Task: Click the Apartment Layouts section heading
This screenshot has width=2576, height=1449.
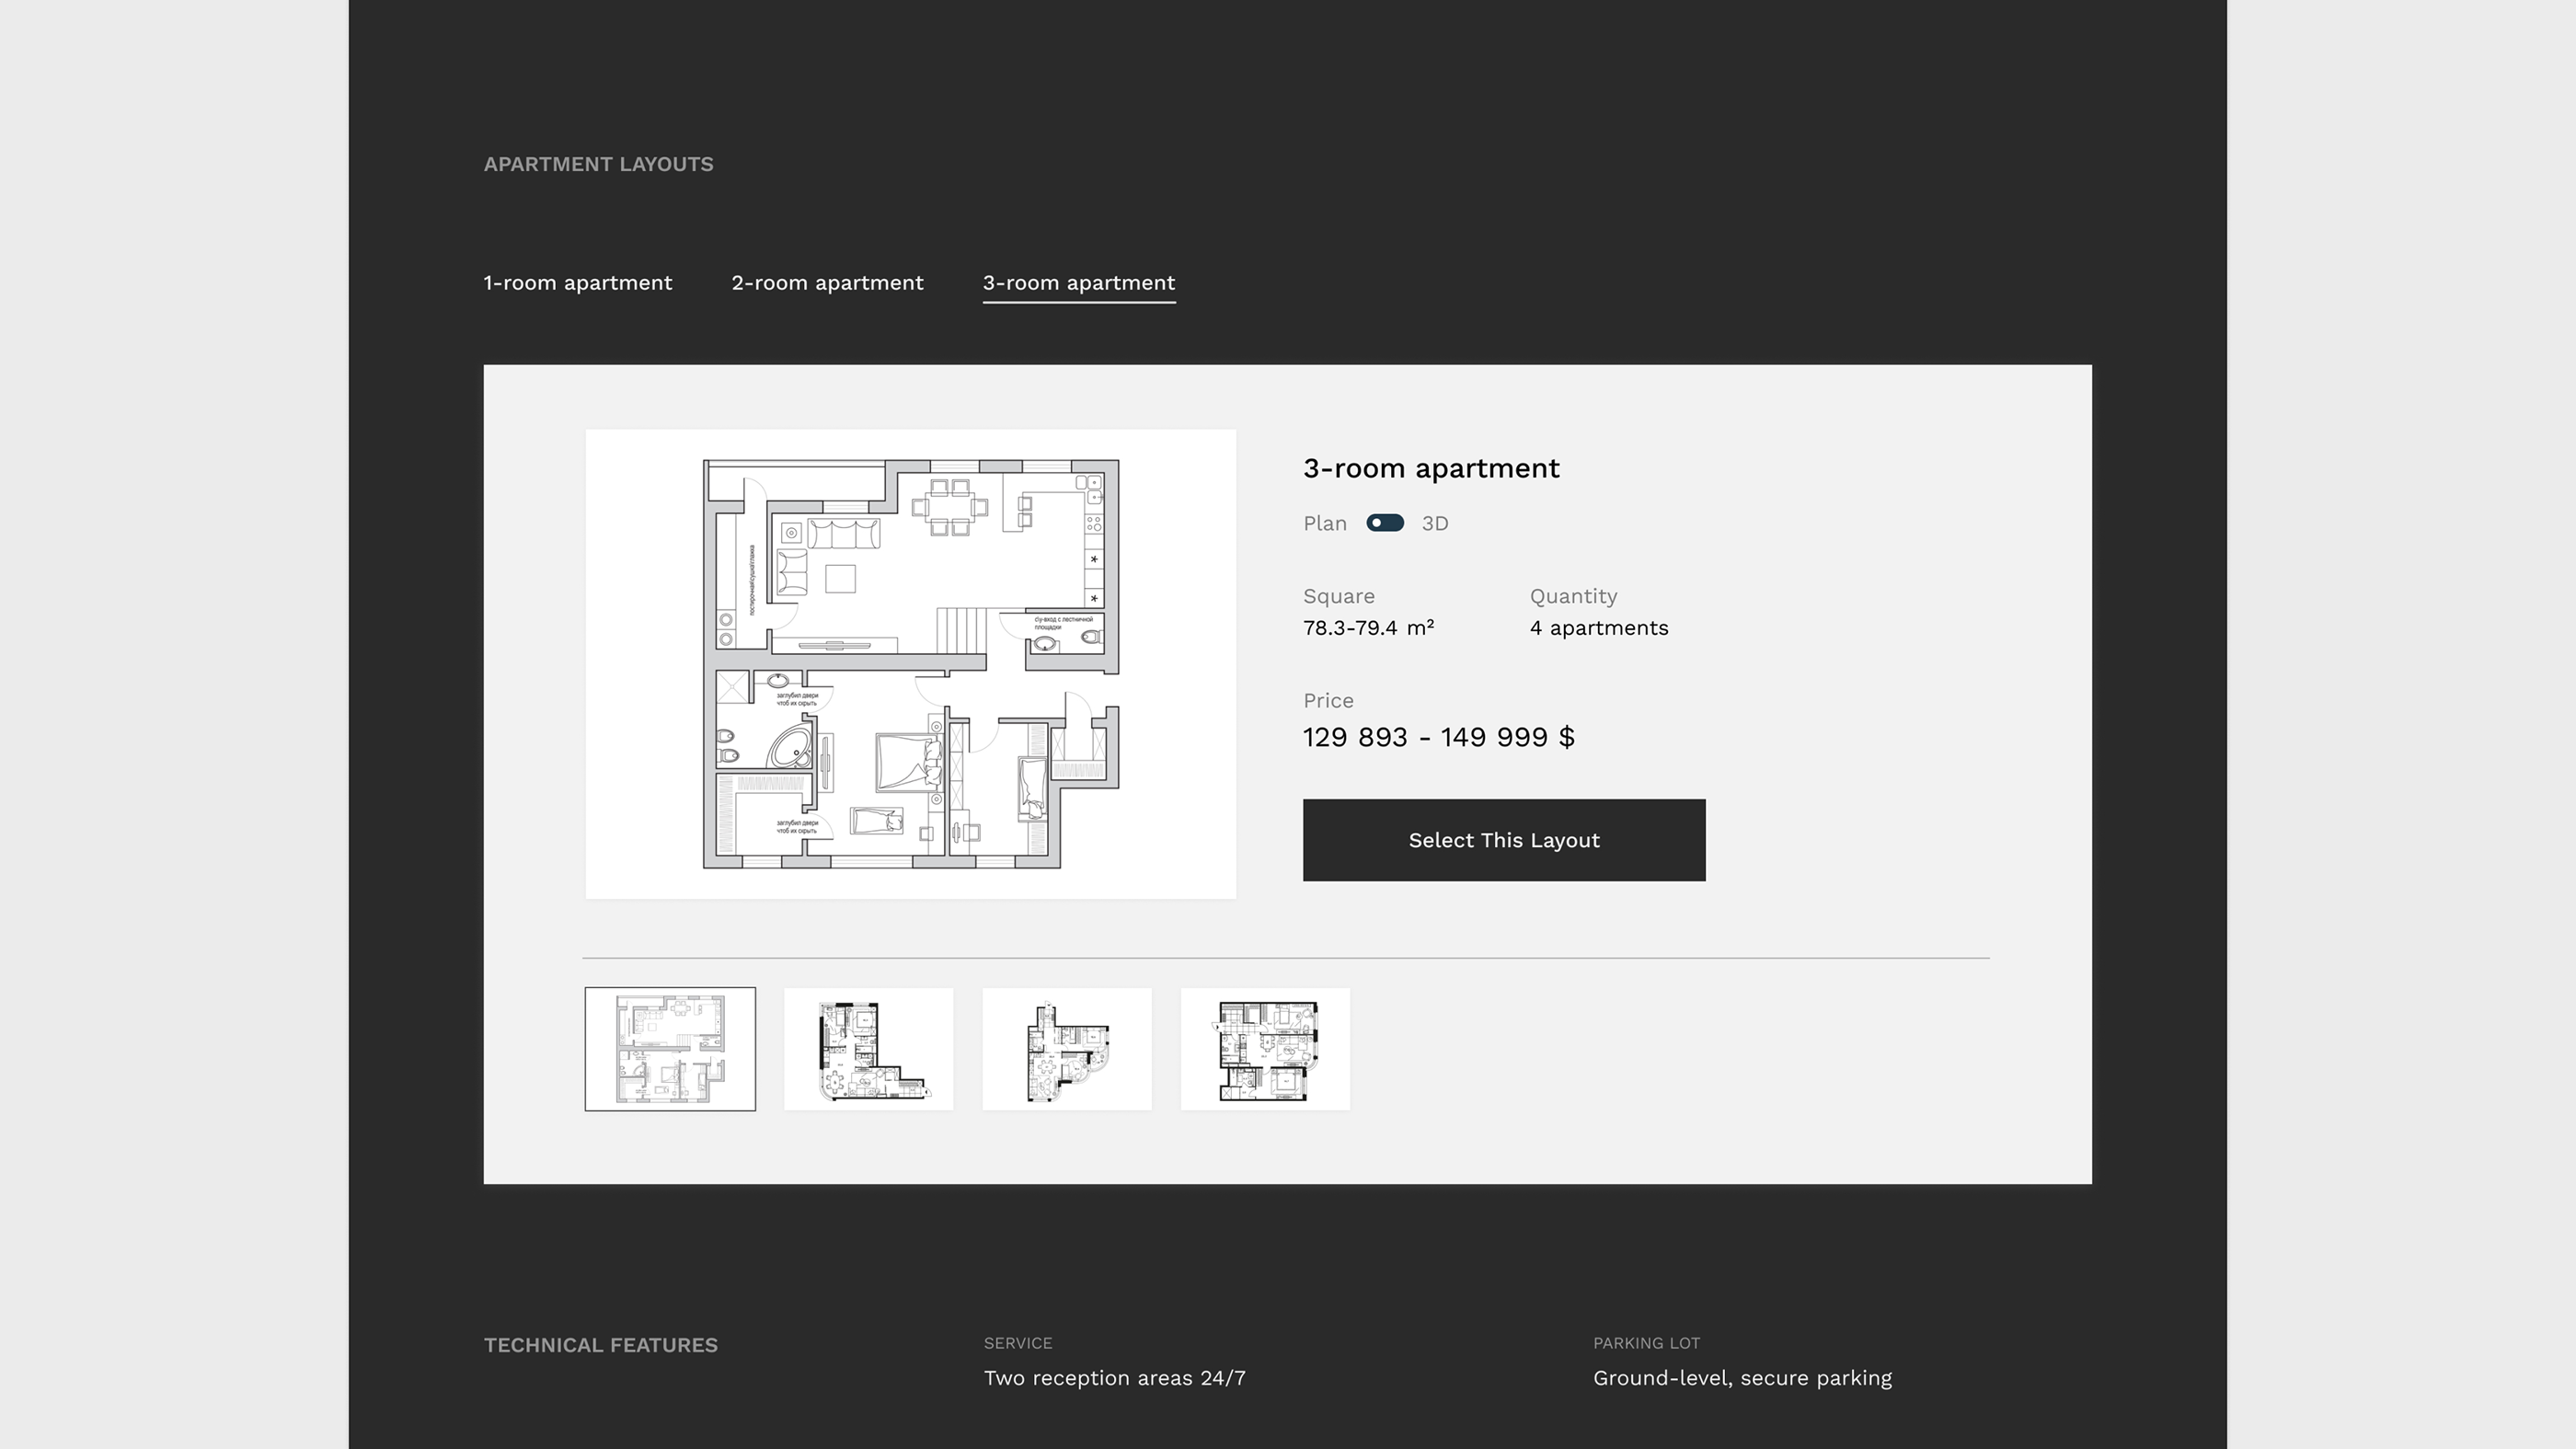Action: (598, 164)
